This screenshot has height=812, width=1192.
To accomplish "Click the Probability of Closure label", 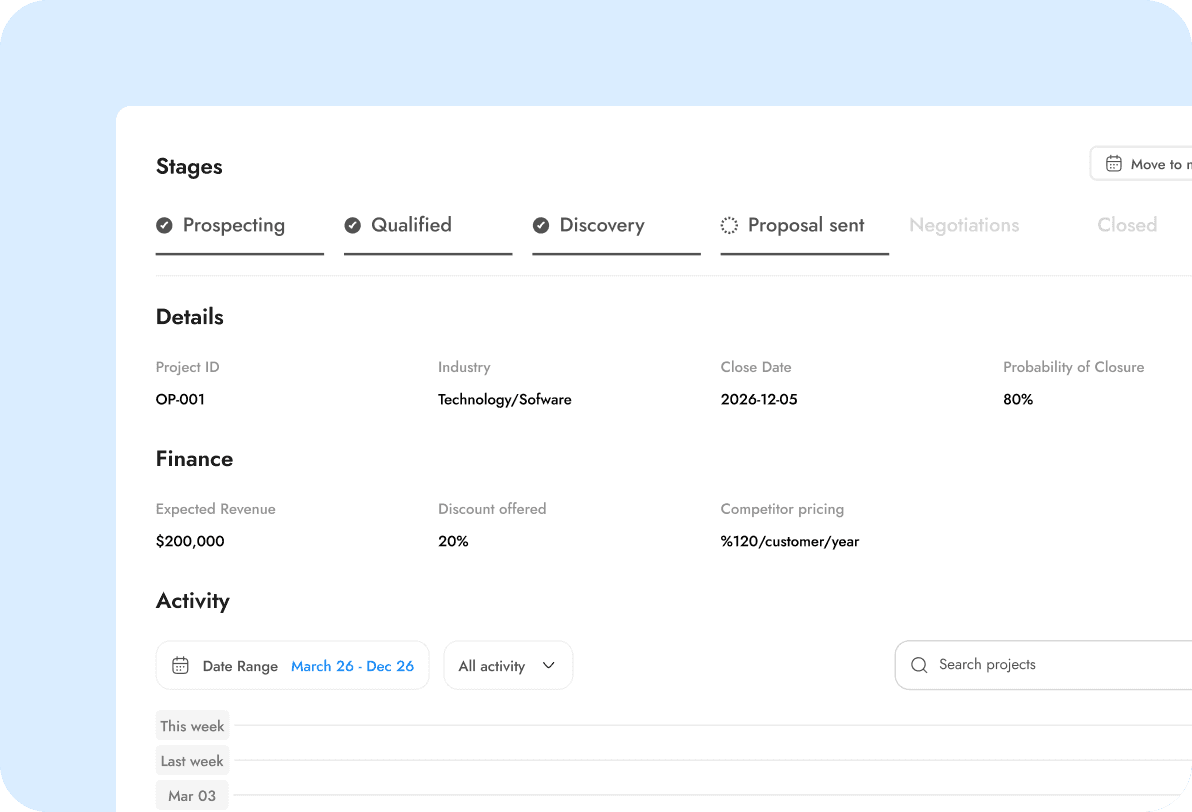I will pos(1073,367).
